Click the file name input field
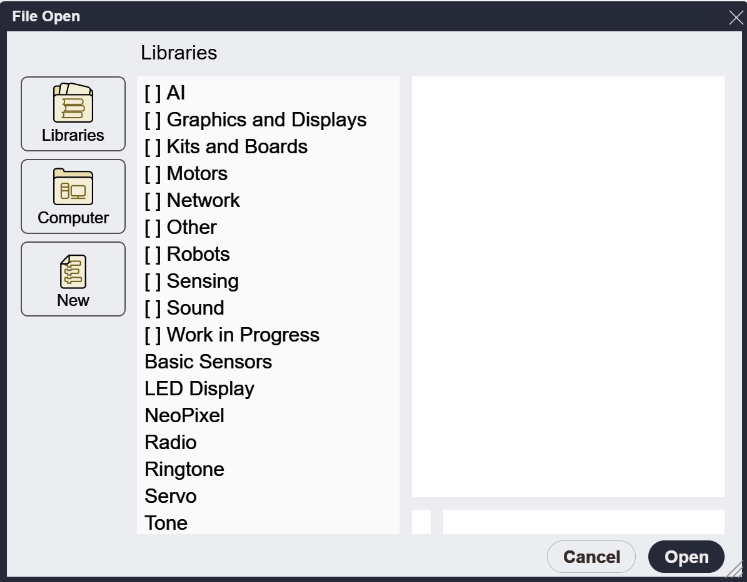 tap(583, 522)
